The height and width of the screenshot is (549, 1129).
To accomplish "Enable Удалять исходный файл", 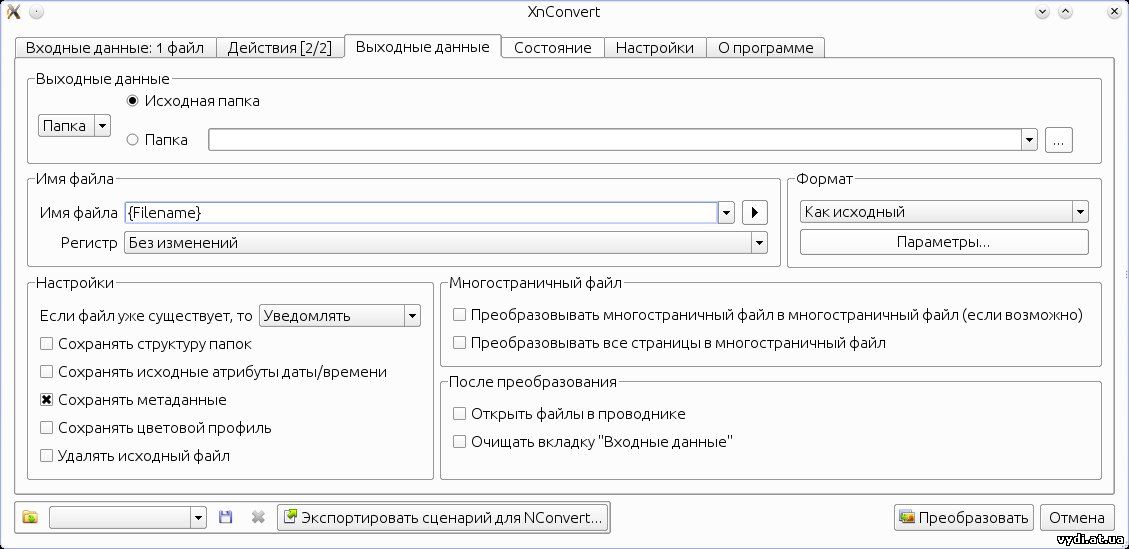I will click(47, 456).
